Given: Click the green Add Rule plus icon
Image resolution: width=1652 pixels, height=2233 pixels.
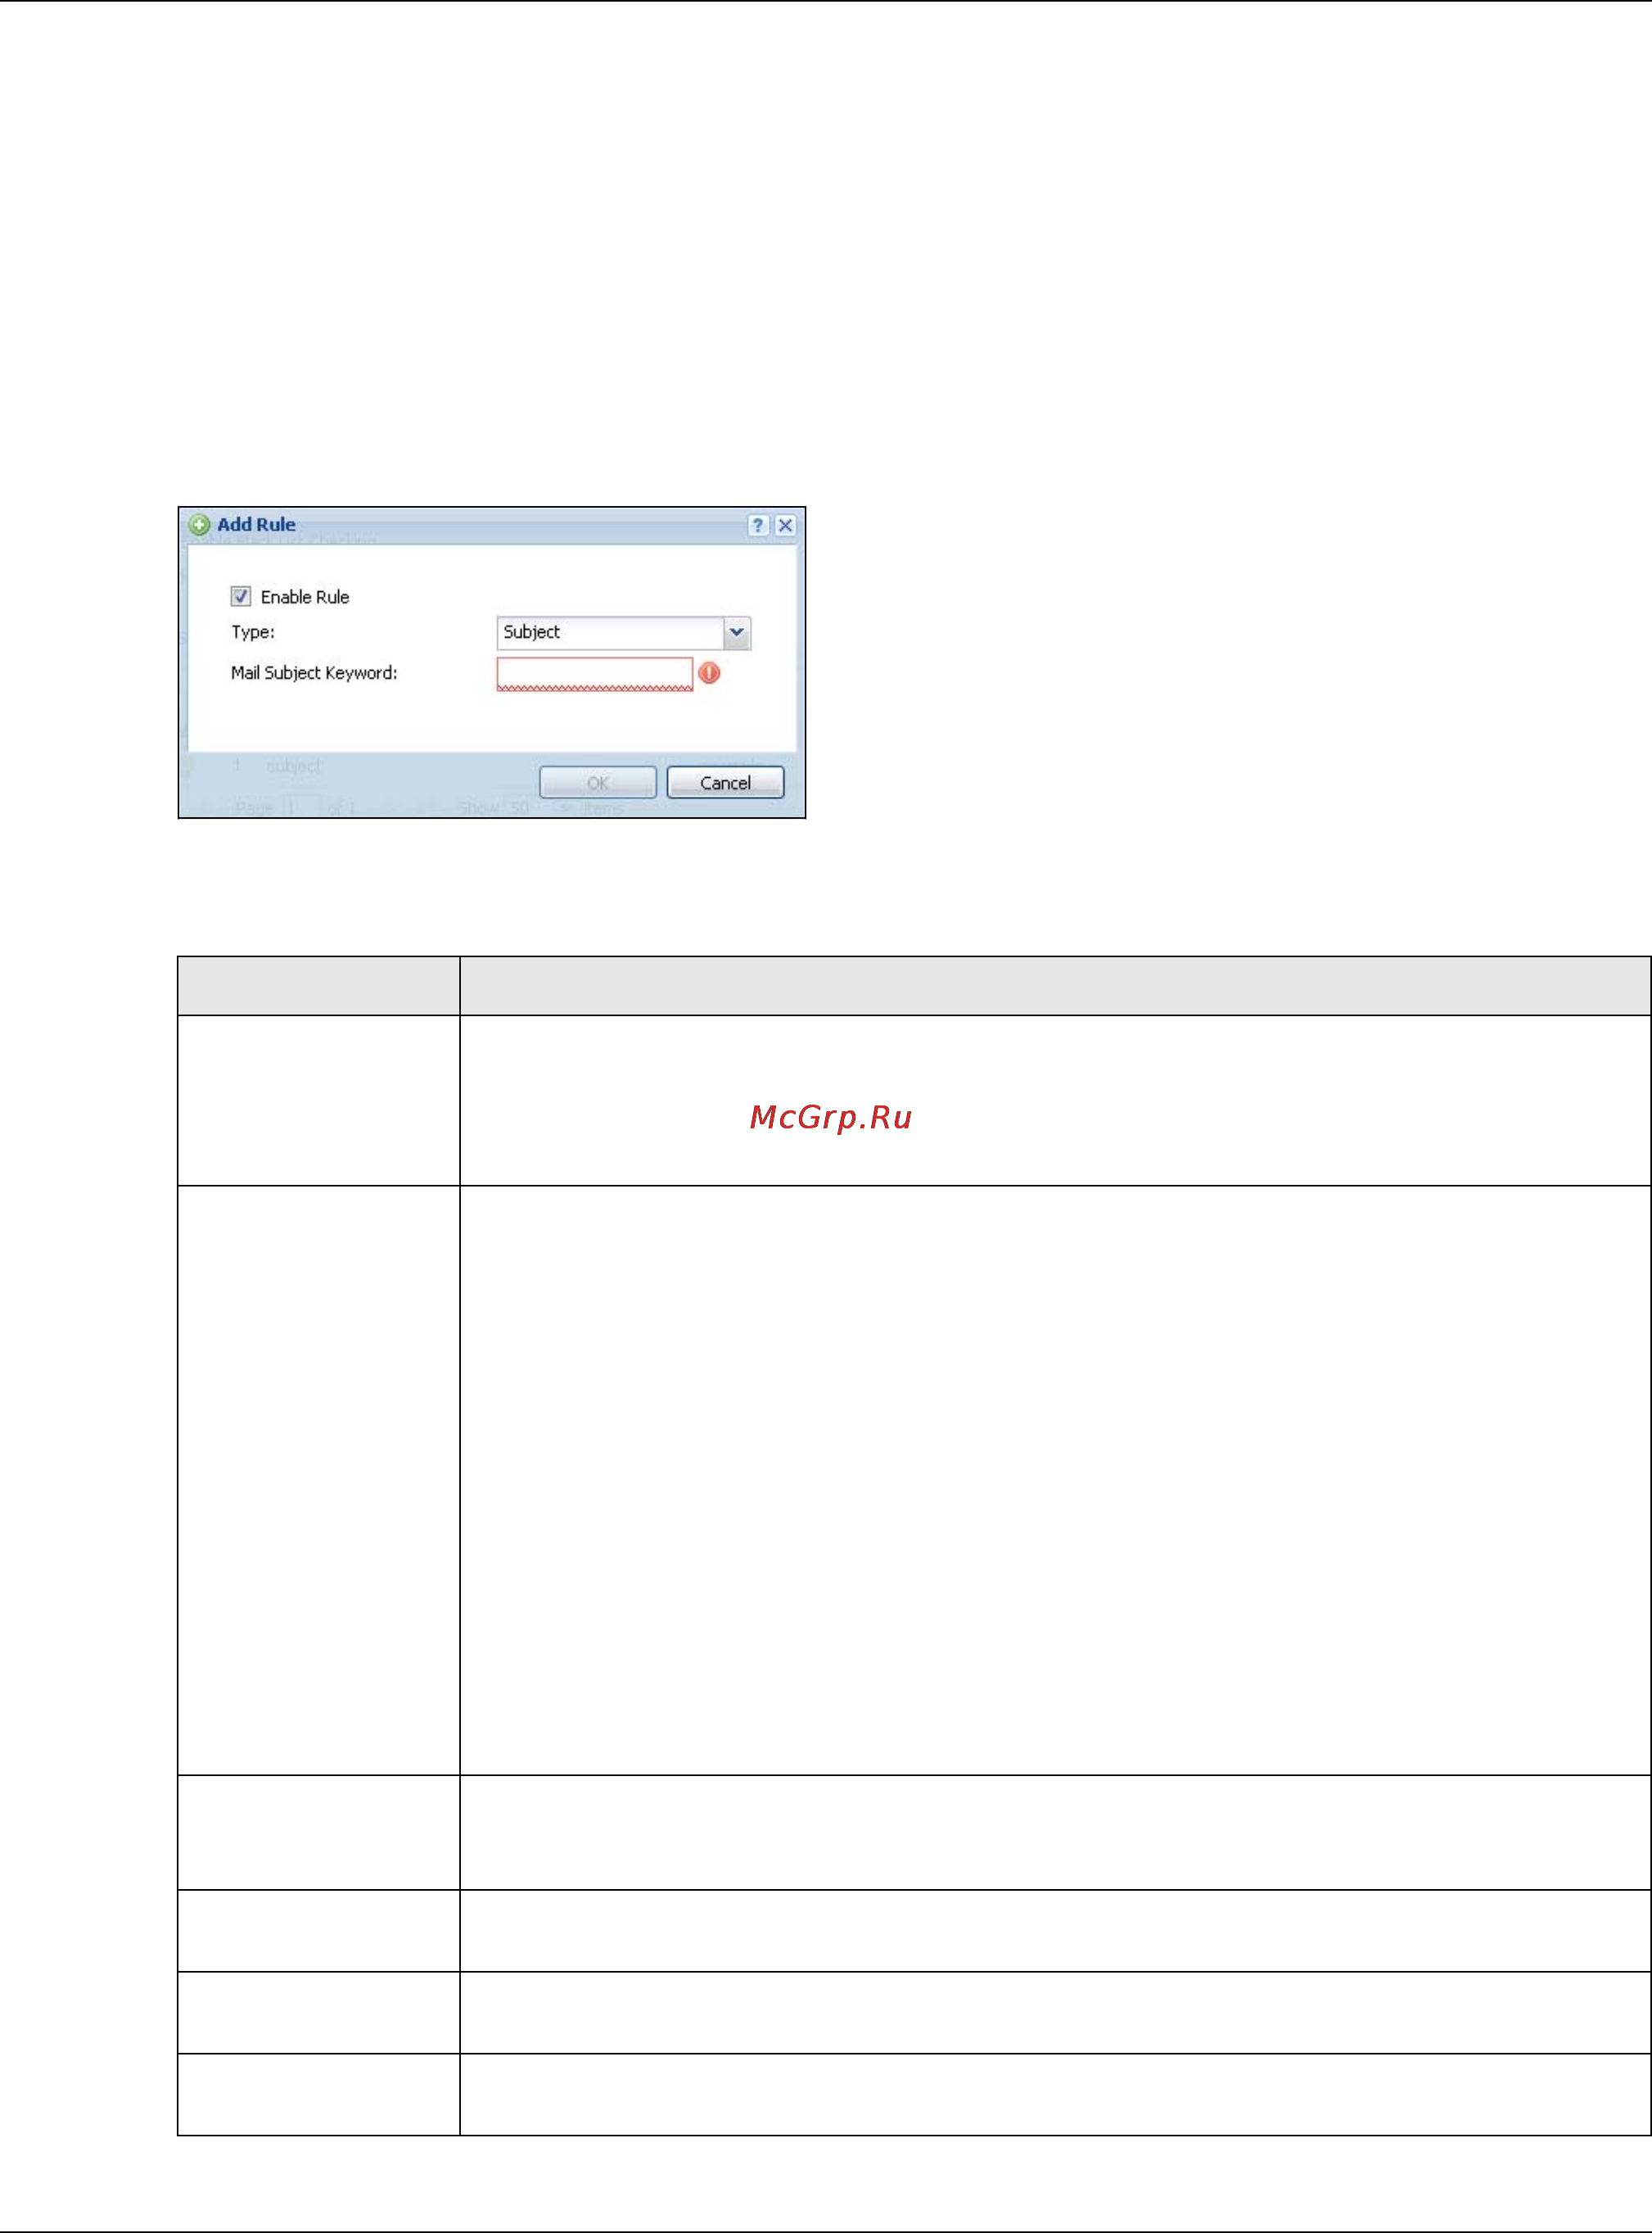Looking at the screenshot, I should click(x=199, y=524).
